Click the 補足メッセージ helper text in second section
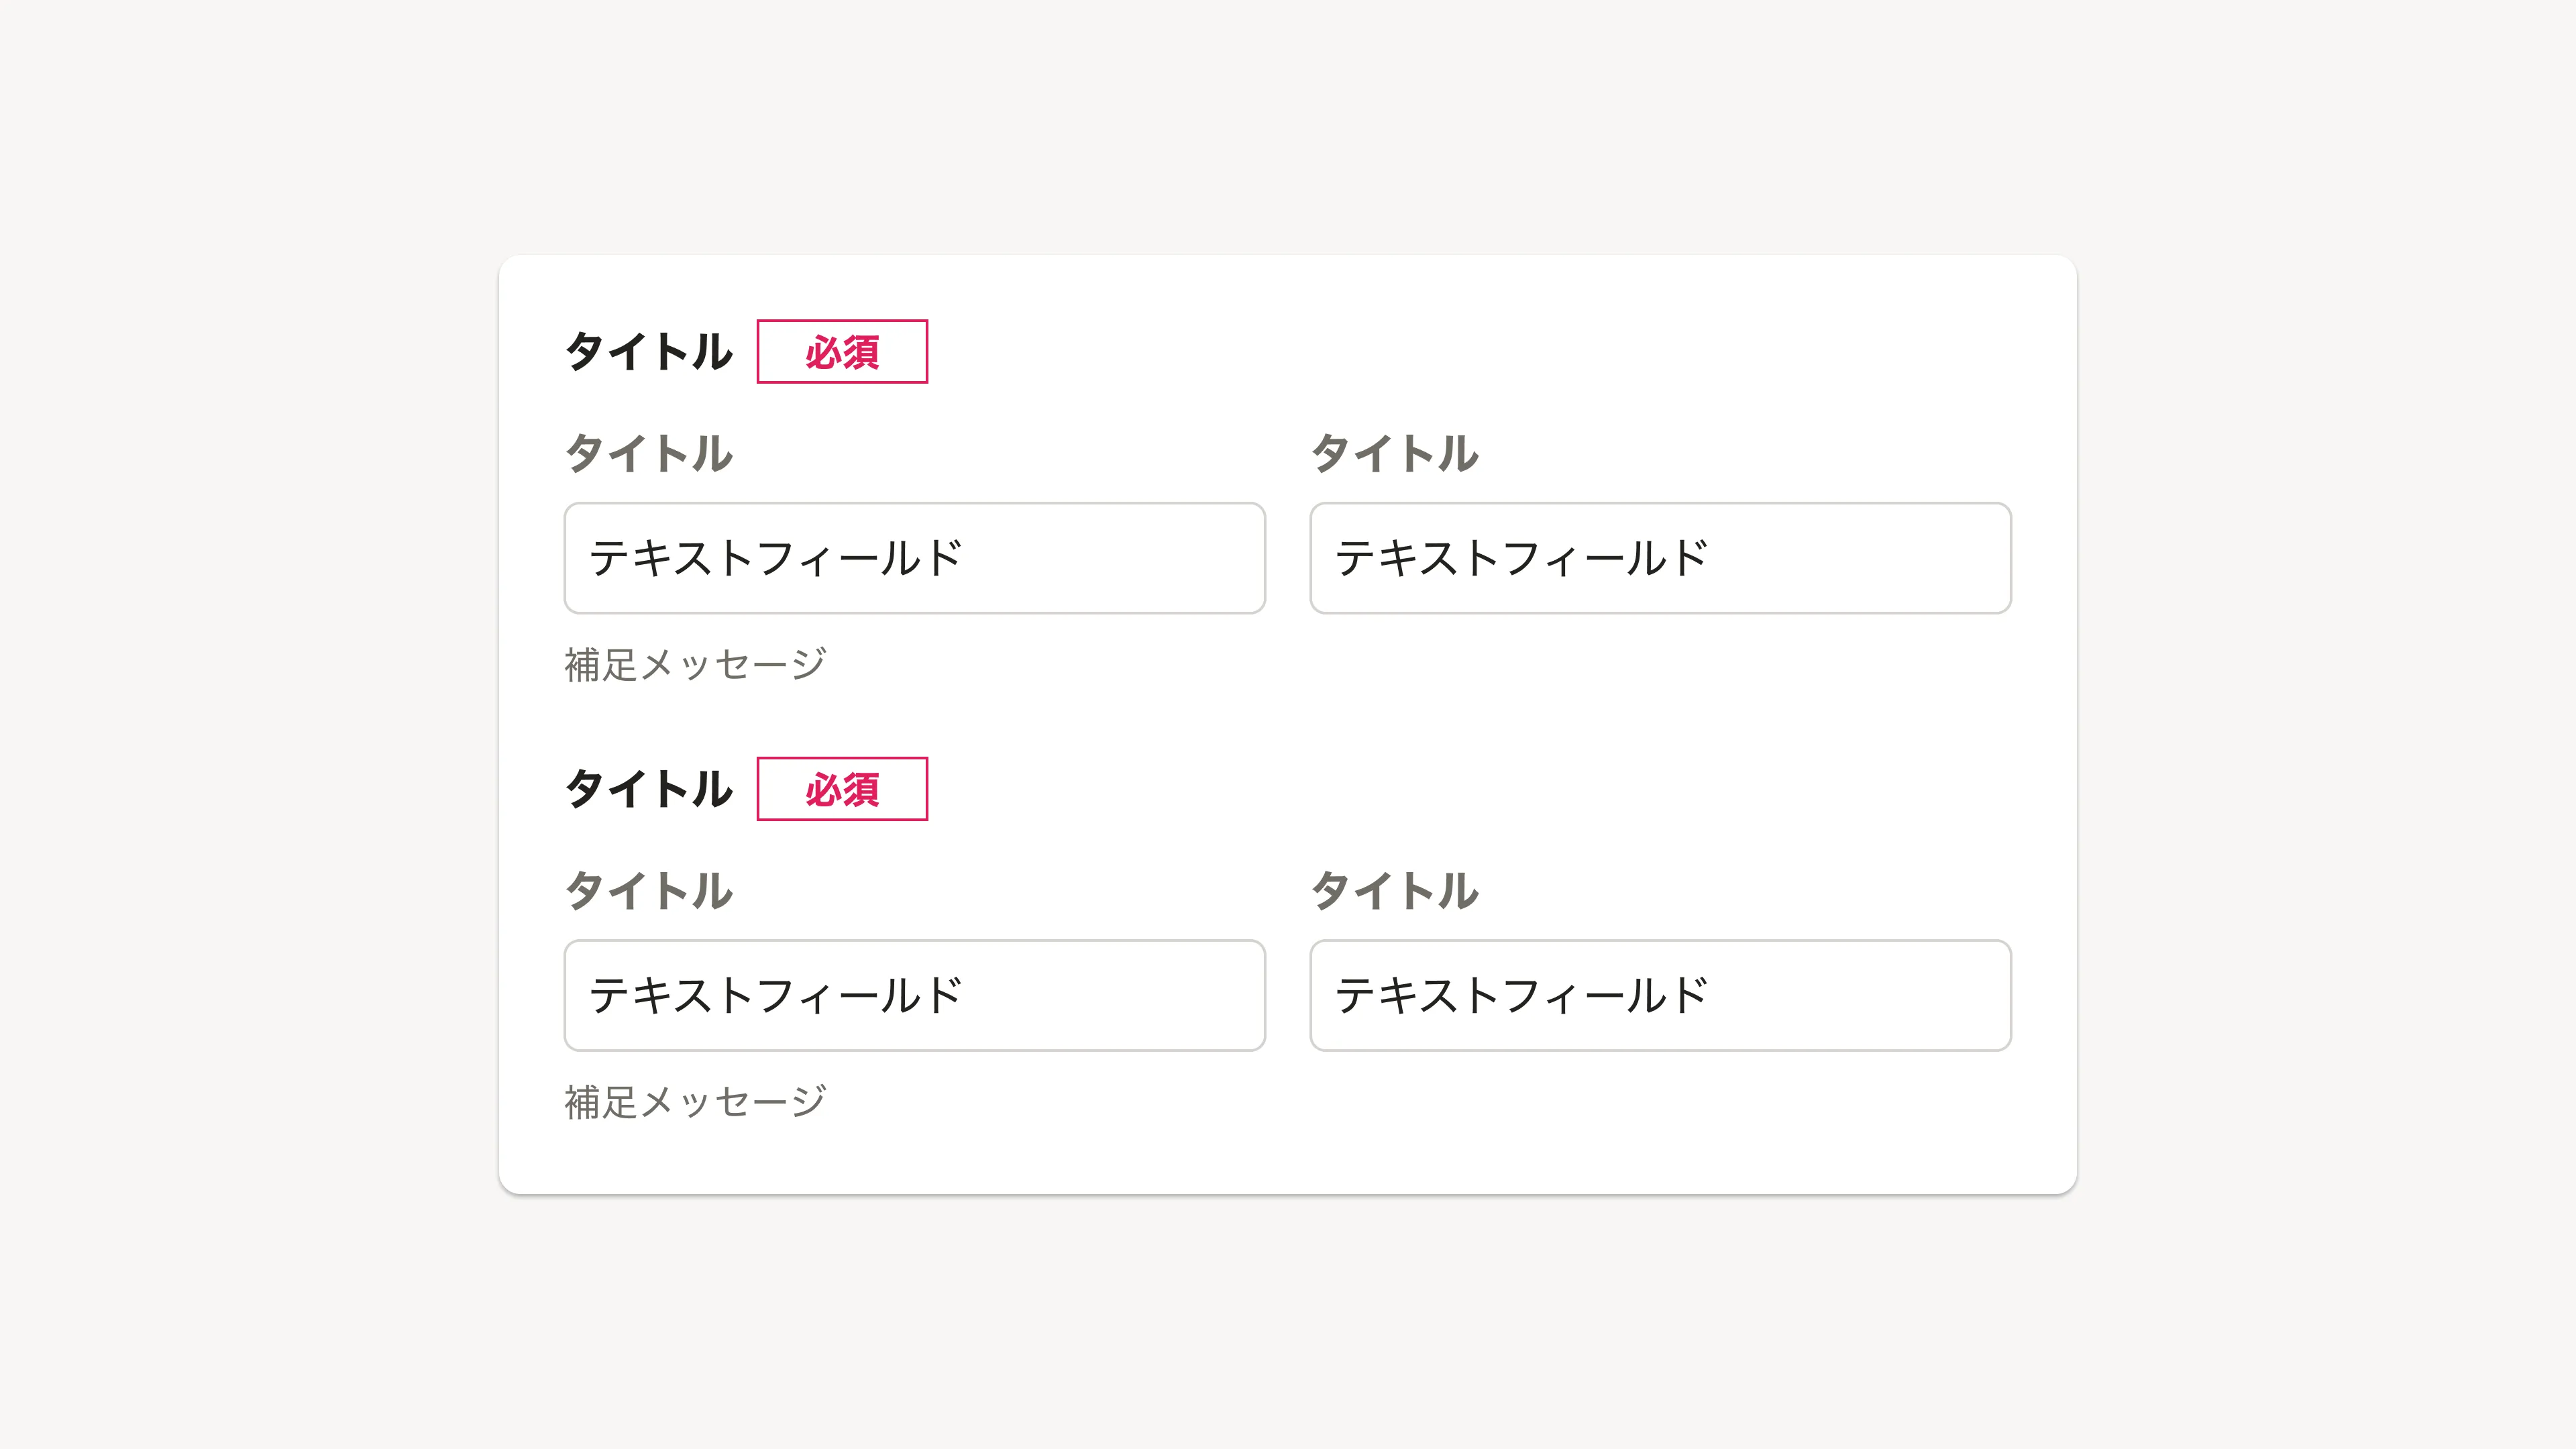 (x=695, y=1101)
